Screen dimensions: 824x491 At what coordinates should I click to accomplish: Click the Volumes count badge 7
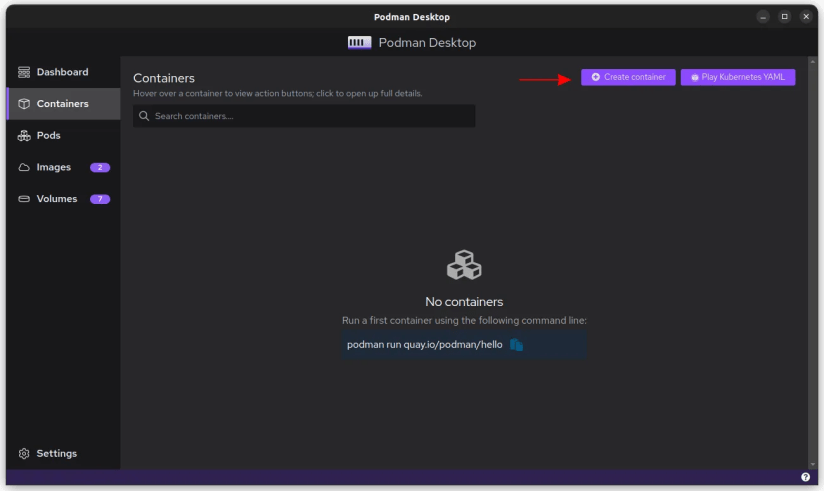(100, 199)
